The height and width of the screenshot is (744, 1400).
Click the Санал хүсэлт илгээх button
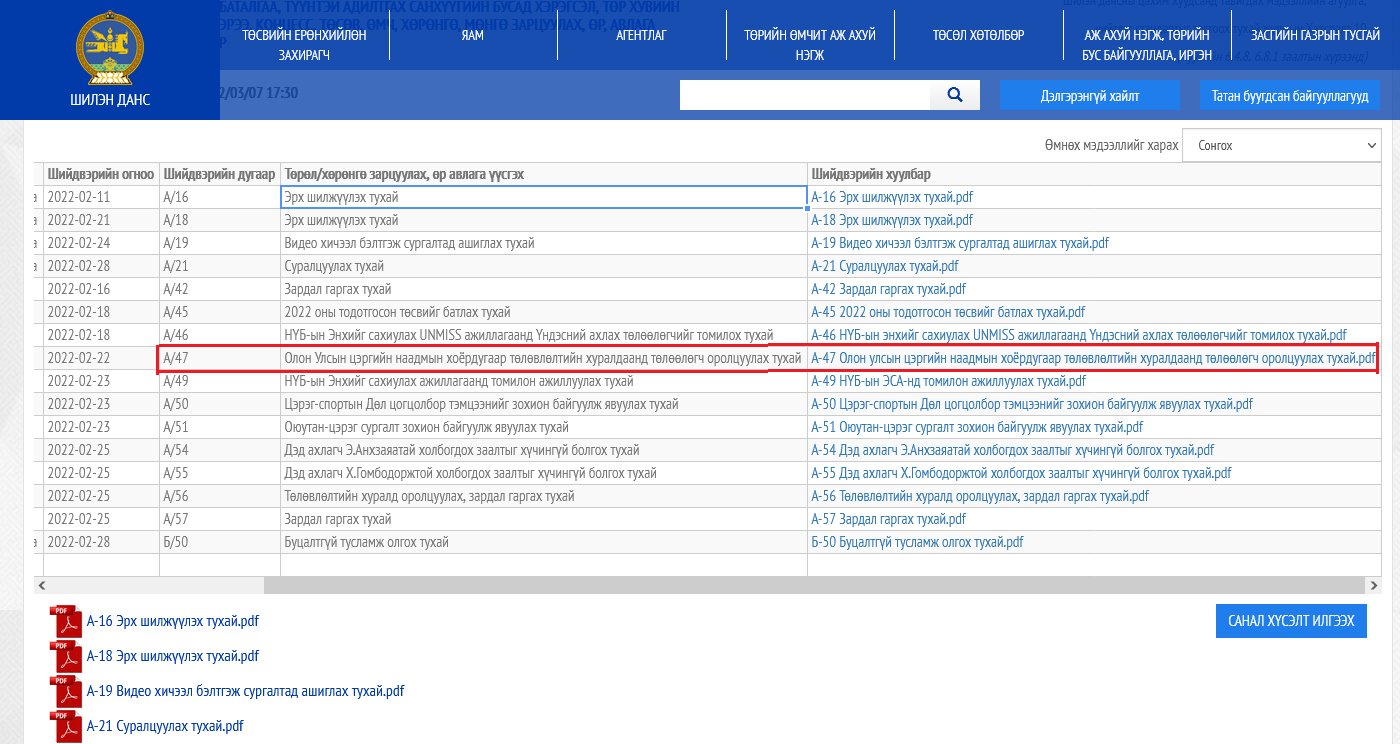pyautogui.click(x=1291, y=620)
